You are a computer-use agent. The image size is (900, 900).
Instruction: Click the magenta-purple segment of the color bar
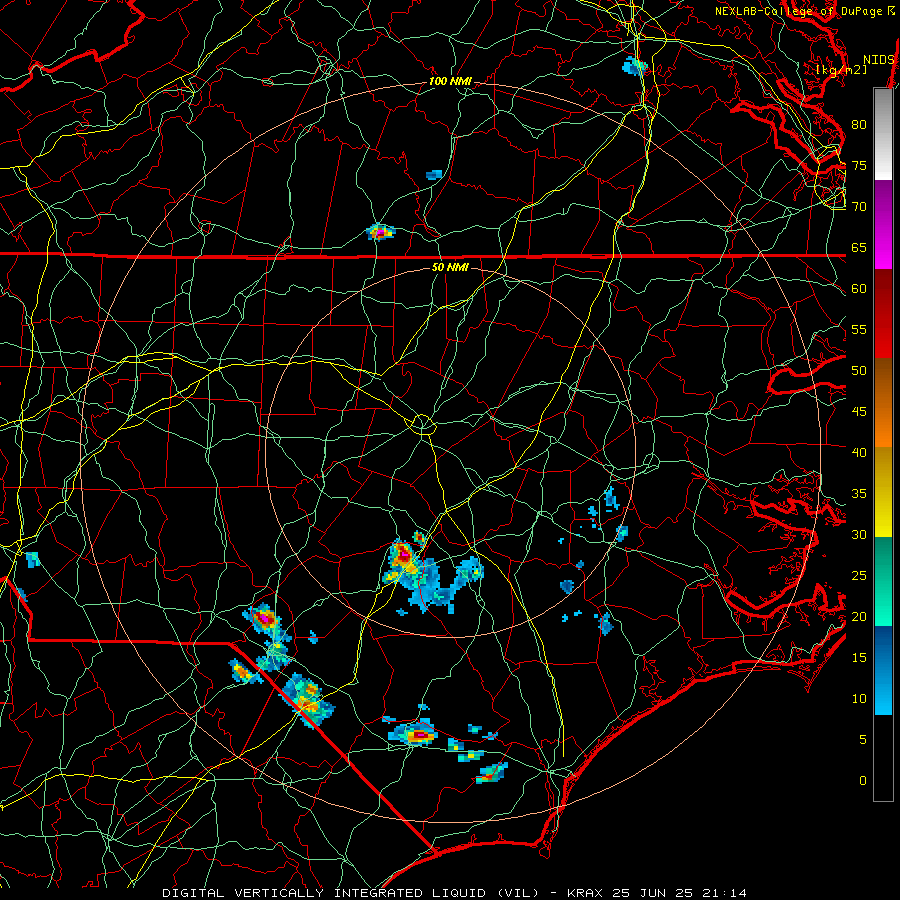click(883, 224)
